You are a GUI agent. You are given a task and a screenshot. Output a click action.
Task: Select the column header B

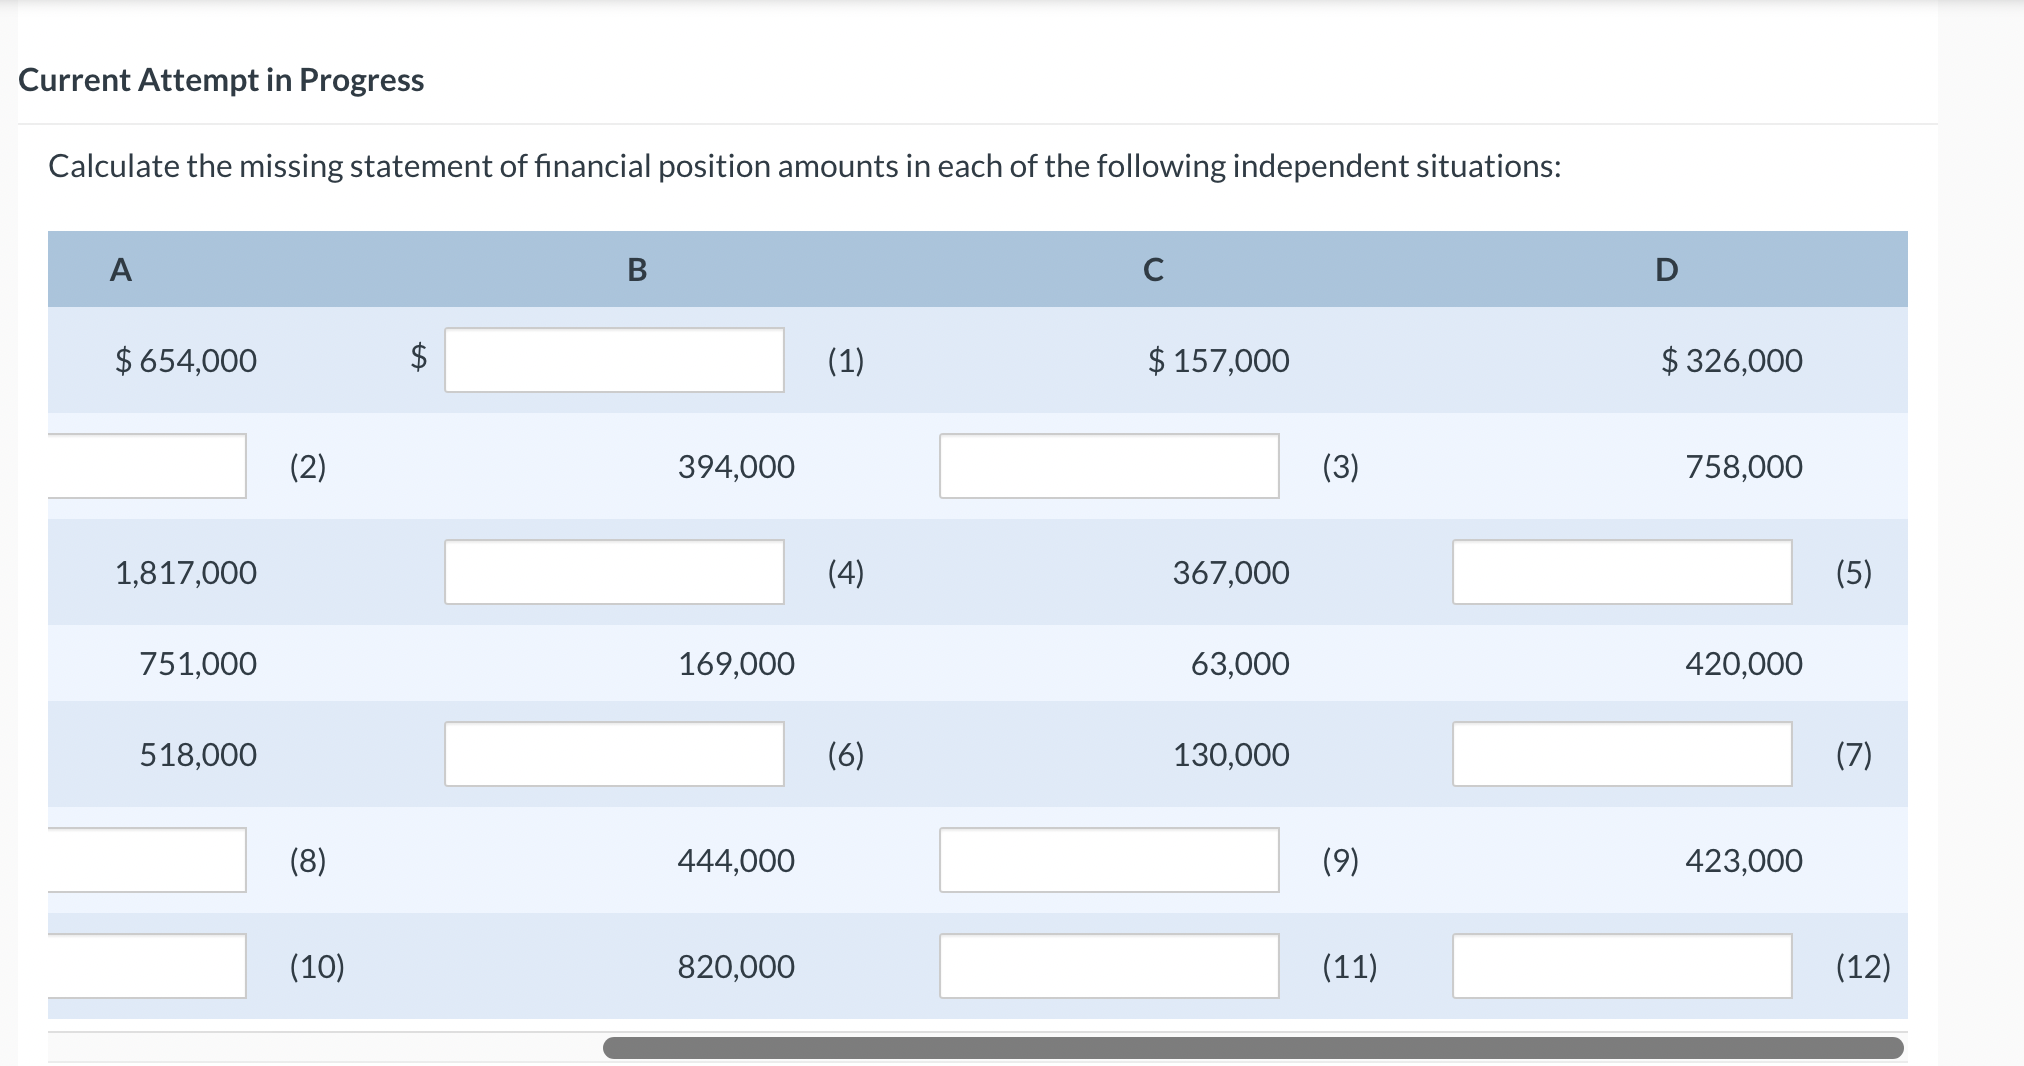(636, 268)
